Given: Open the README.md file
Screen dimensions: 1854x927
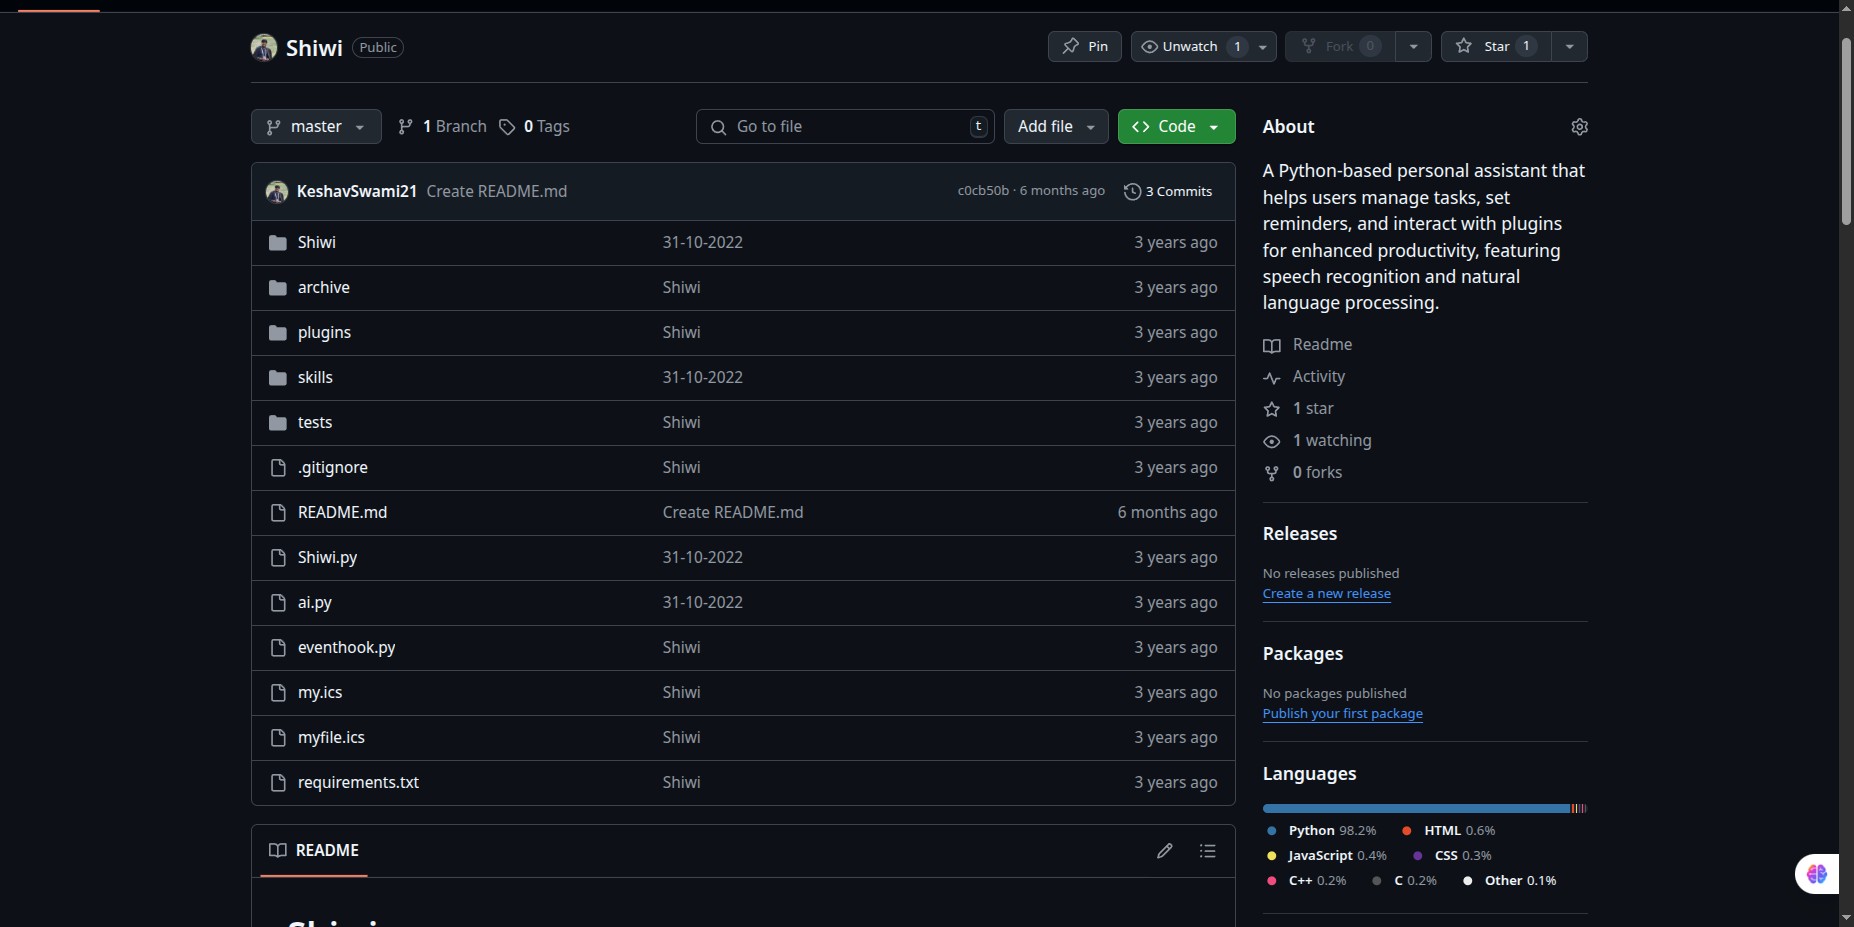Looking at the screenshot, I should pos(342,512).
